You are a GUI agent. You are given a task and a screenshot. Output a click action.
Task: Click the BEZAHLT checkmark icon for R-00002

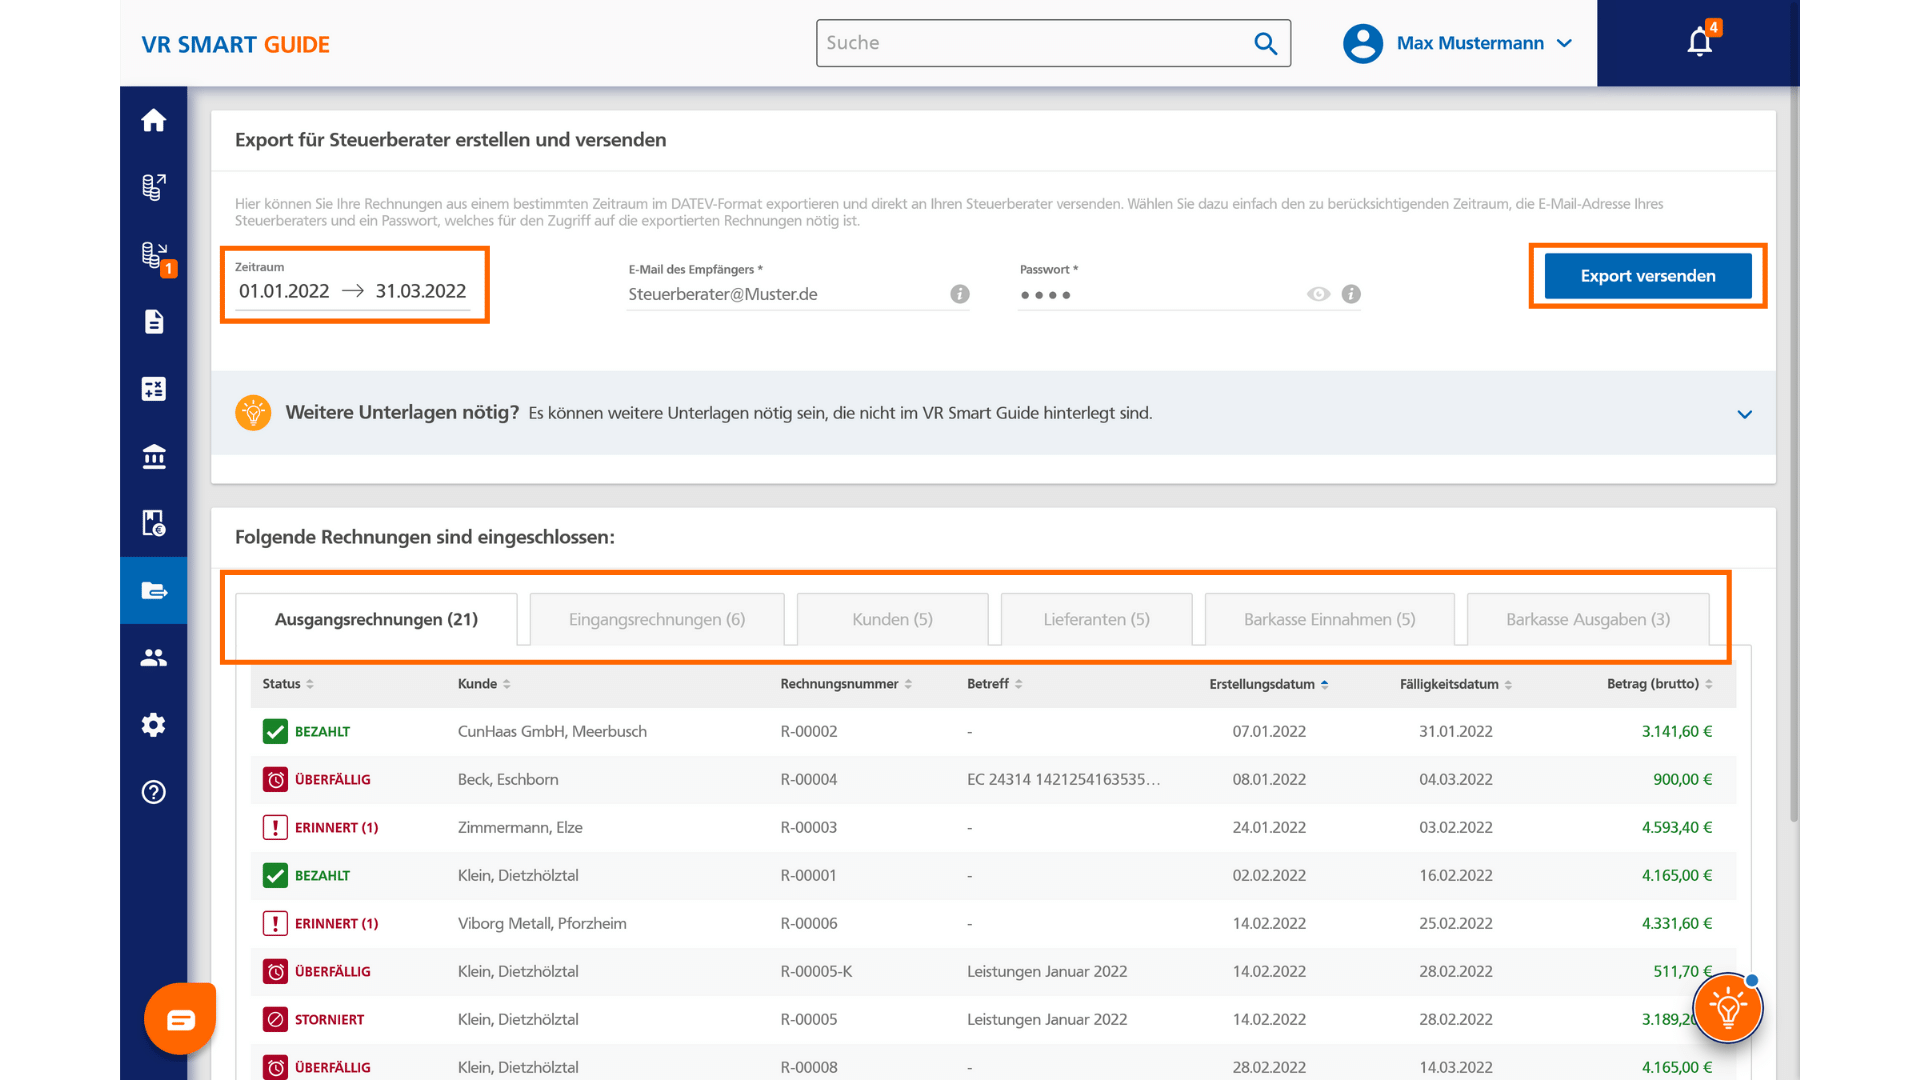click(275, 731)
